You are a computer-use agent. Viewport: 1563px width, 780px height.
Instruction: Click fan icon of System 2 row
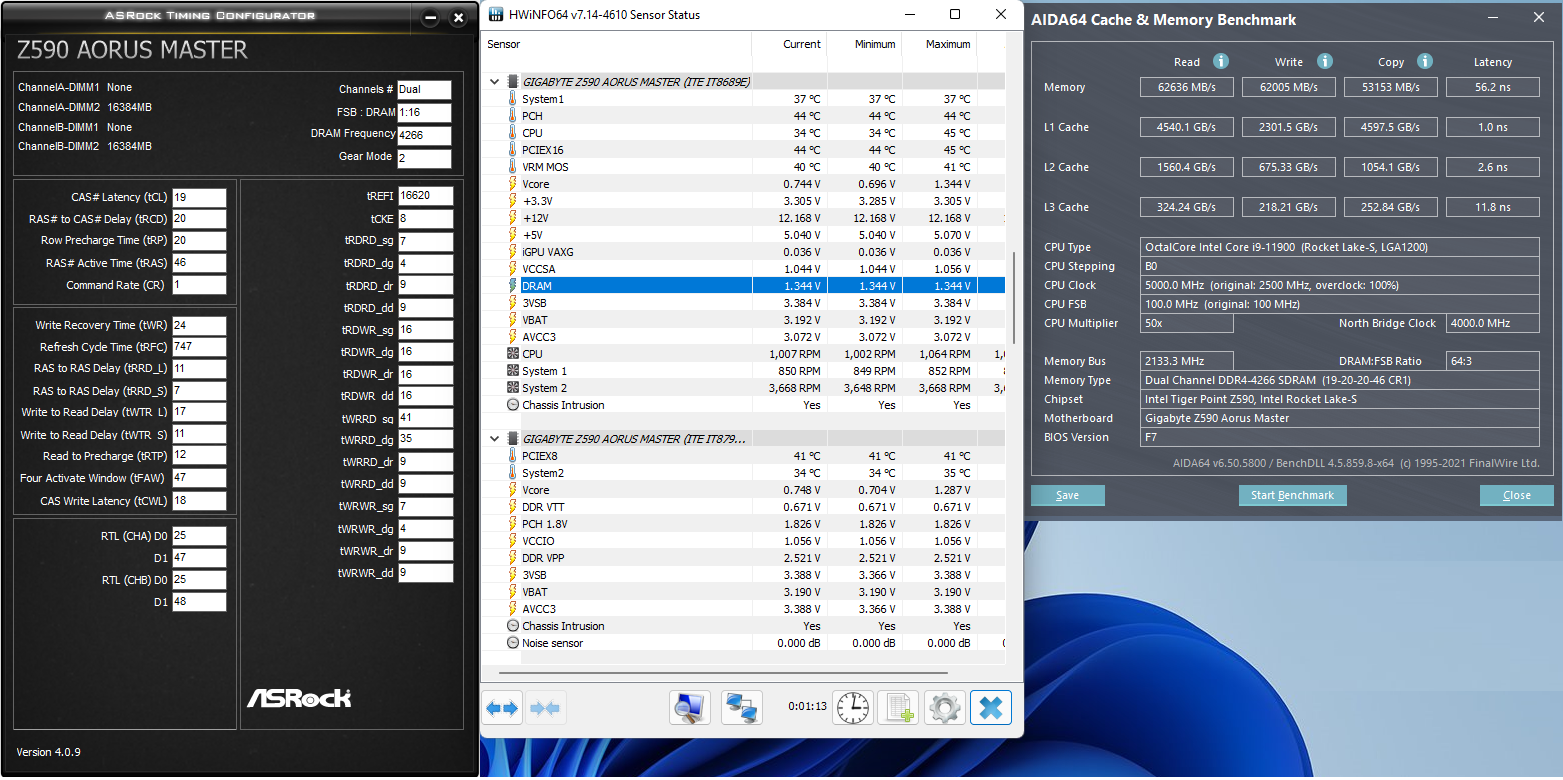pos(513,388)
